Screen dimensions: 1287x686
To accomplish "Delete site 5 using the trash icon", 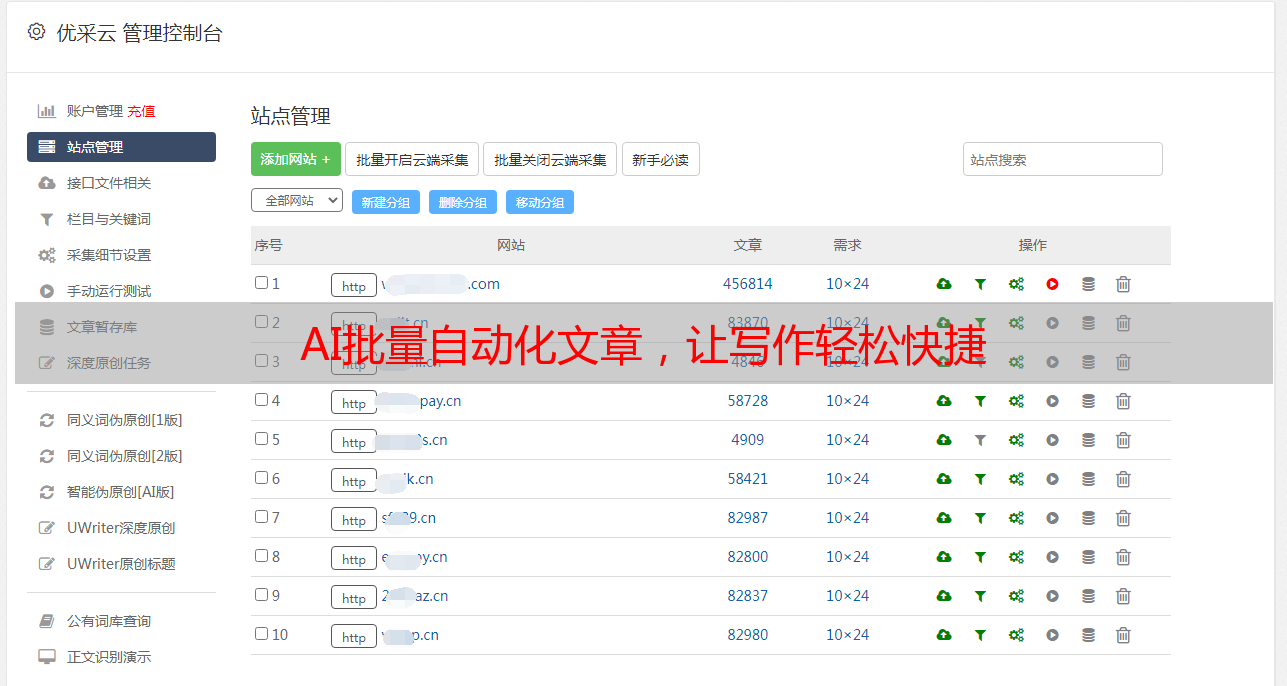I will pyautogui.click(x=1123, y=440).
